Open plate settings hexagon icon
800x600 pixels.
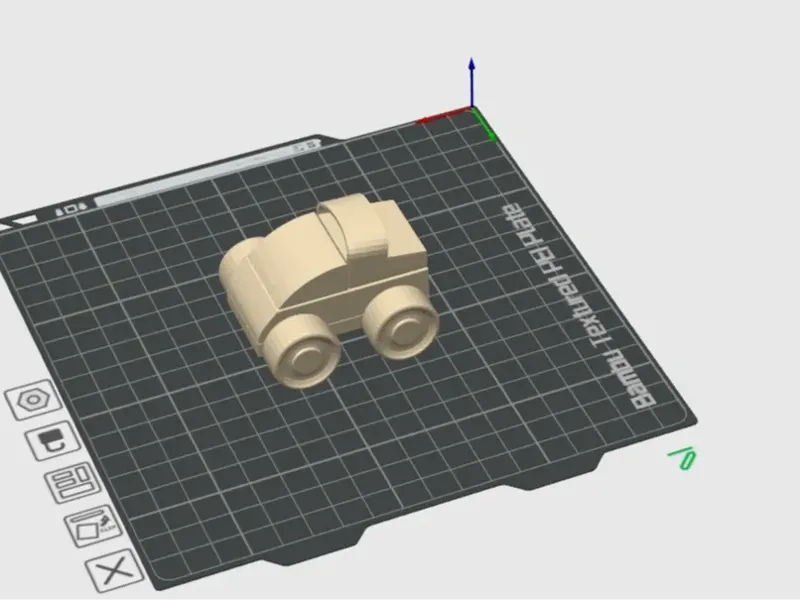(x=33, y=400)
